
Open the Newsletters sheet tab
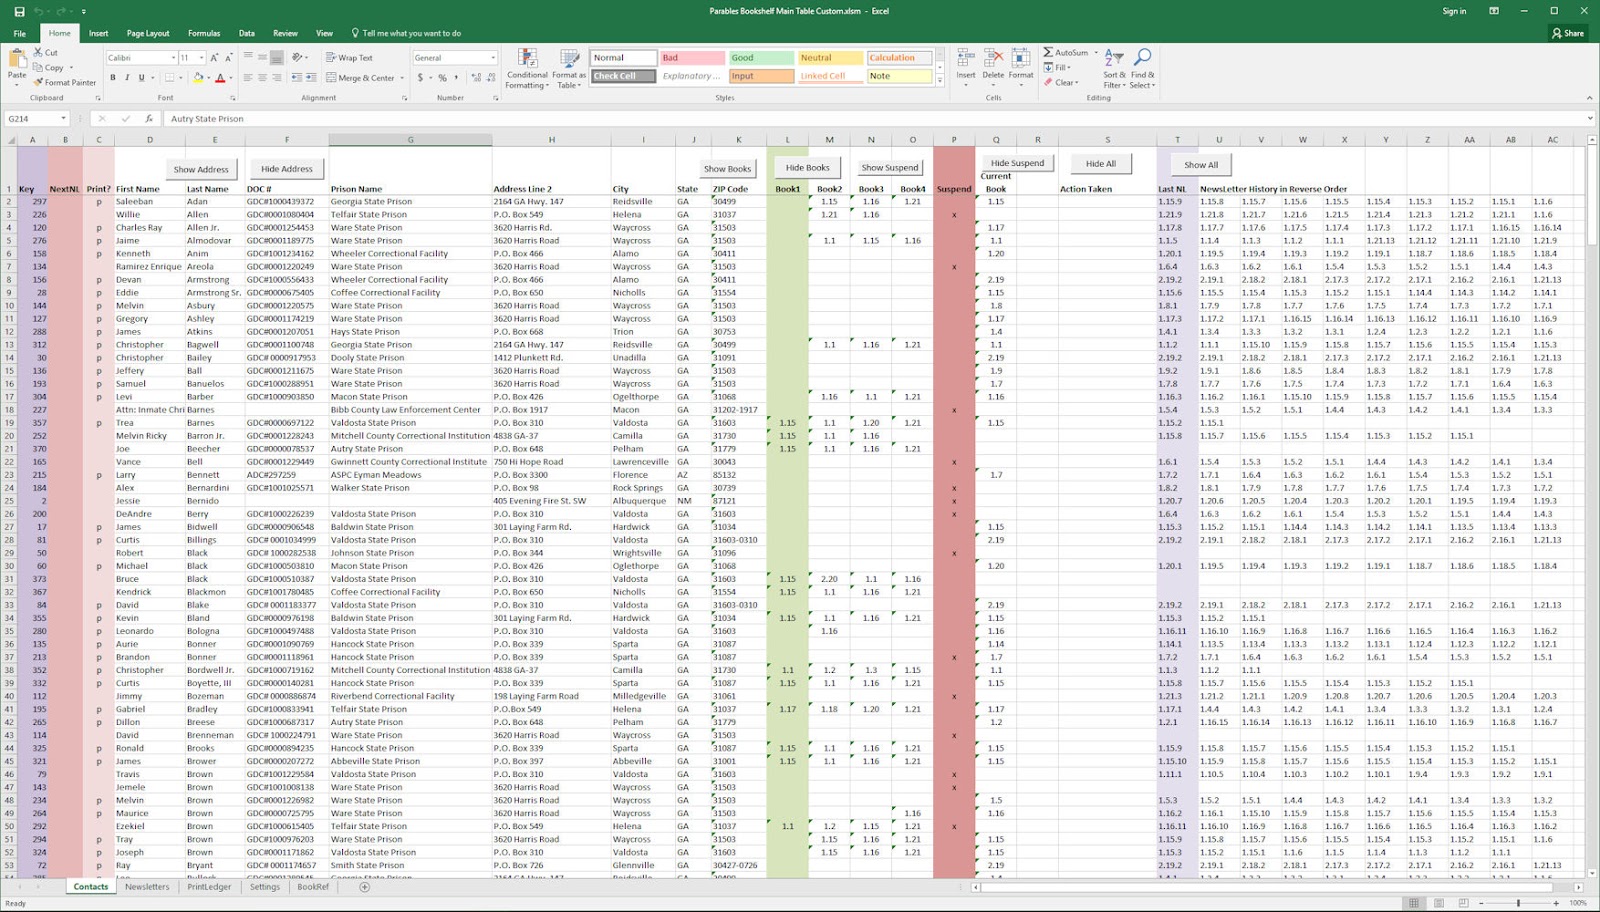[147, 886]
